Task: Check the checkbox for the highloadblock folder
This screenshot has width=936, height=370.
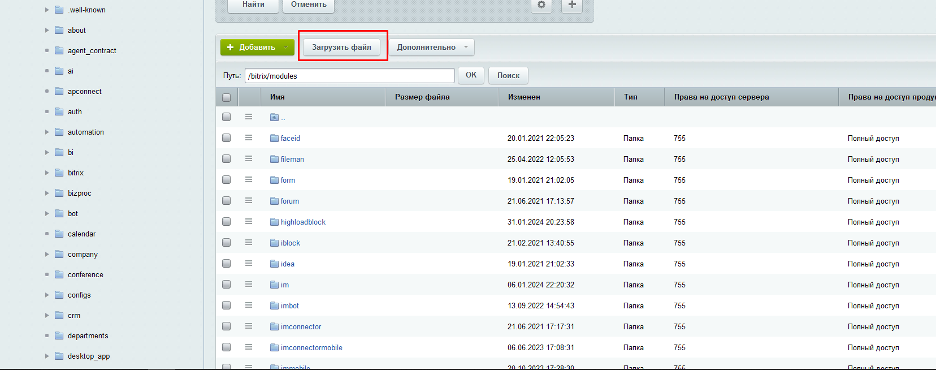Action: [x=226, y=221]
